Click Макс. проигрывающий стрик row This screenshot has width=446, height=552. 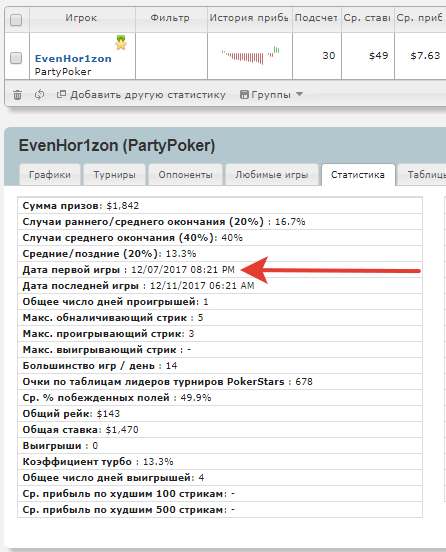(x=220, y=334)
